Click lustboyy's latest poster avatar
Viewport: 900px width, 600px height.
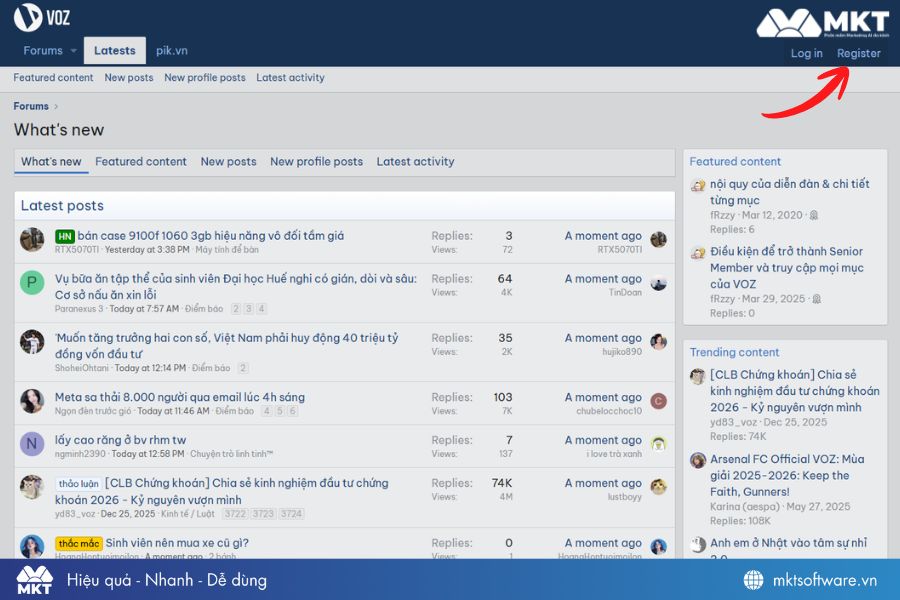coord(658,487)
